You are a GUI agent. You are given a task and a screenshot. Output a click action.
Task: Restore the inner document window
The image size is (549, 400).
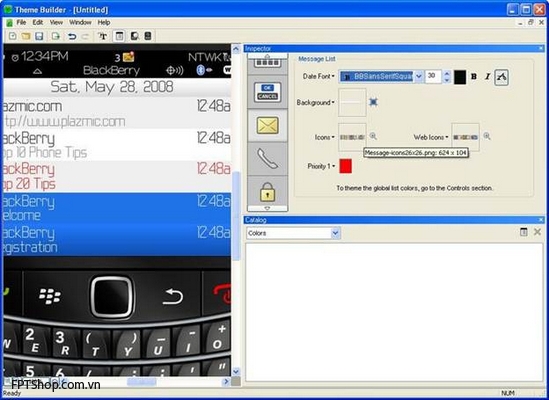[x=531, y=22]
